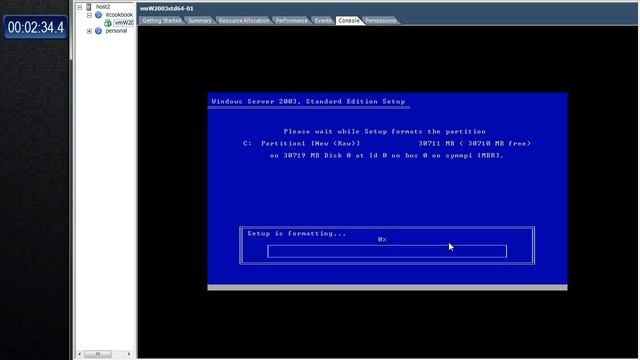Open the Events tab

[x=323, y=20]
